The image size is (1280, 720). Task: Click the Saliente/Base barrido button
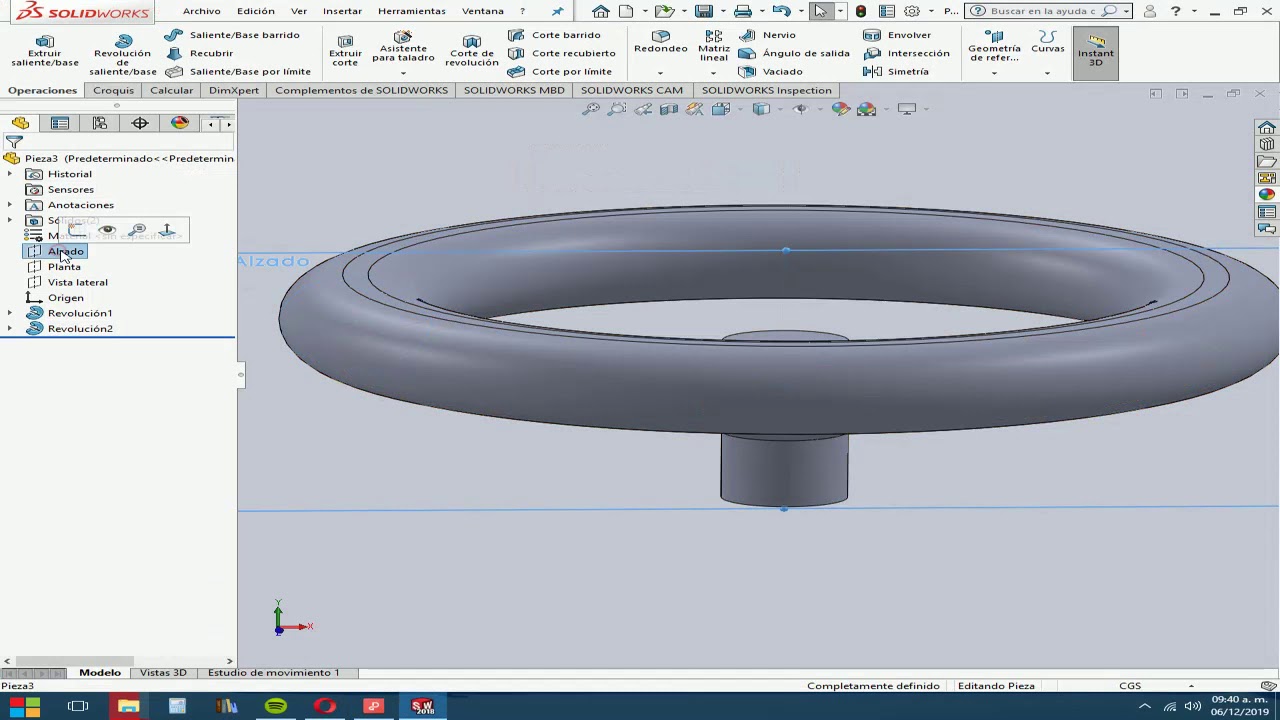coord(232,35)
